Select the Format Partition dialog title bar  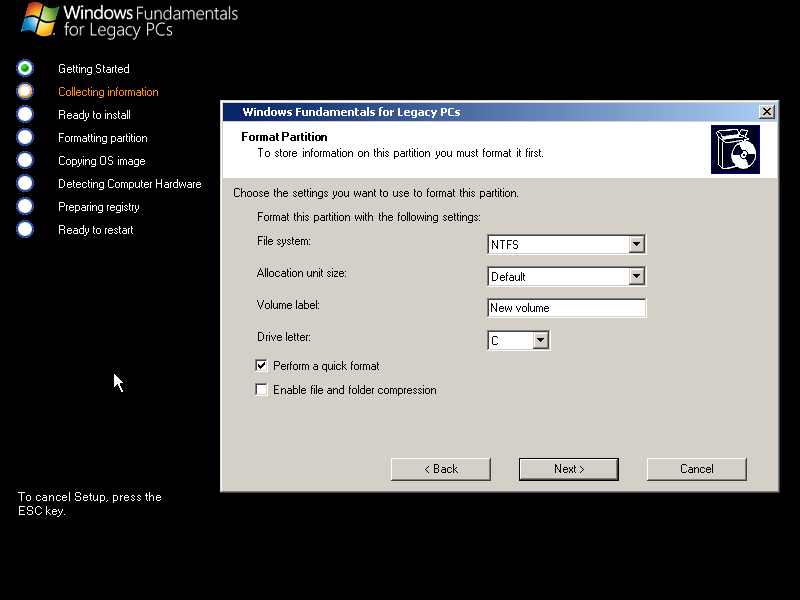(x=450, y=111)
